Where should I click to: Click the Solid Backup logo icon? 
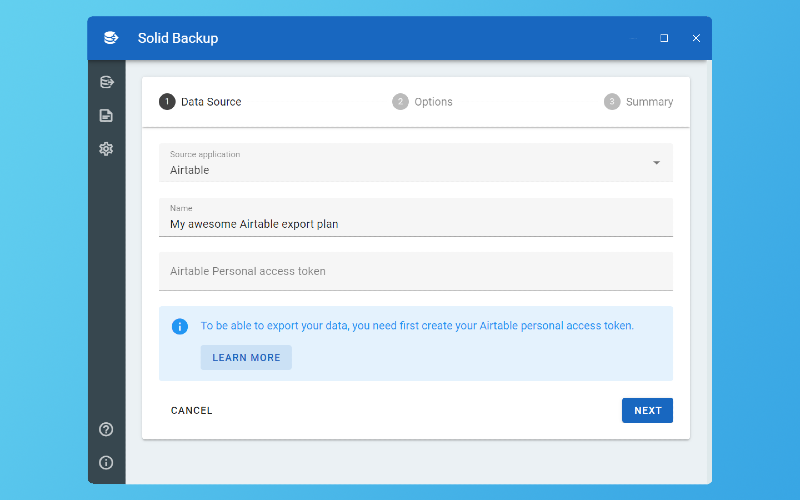pyautogui.click(x=111, y=38)
